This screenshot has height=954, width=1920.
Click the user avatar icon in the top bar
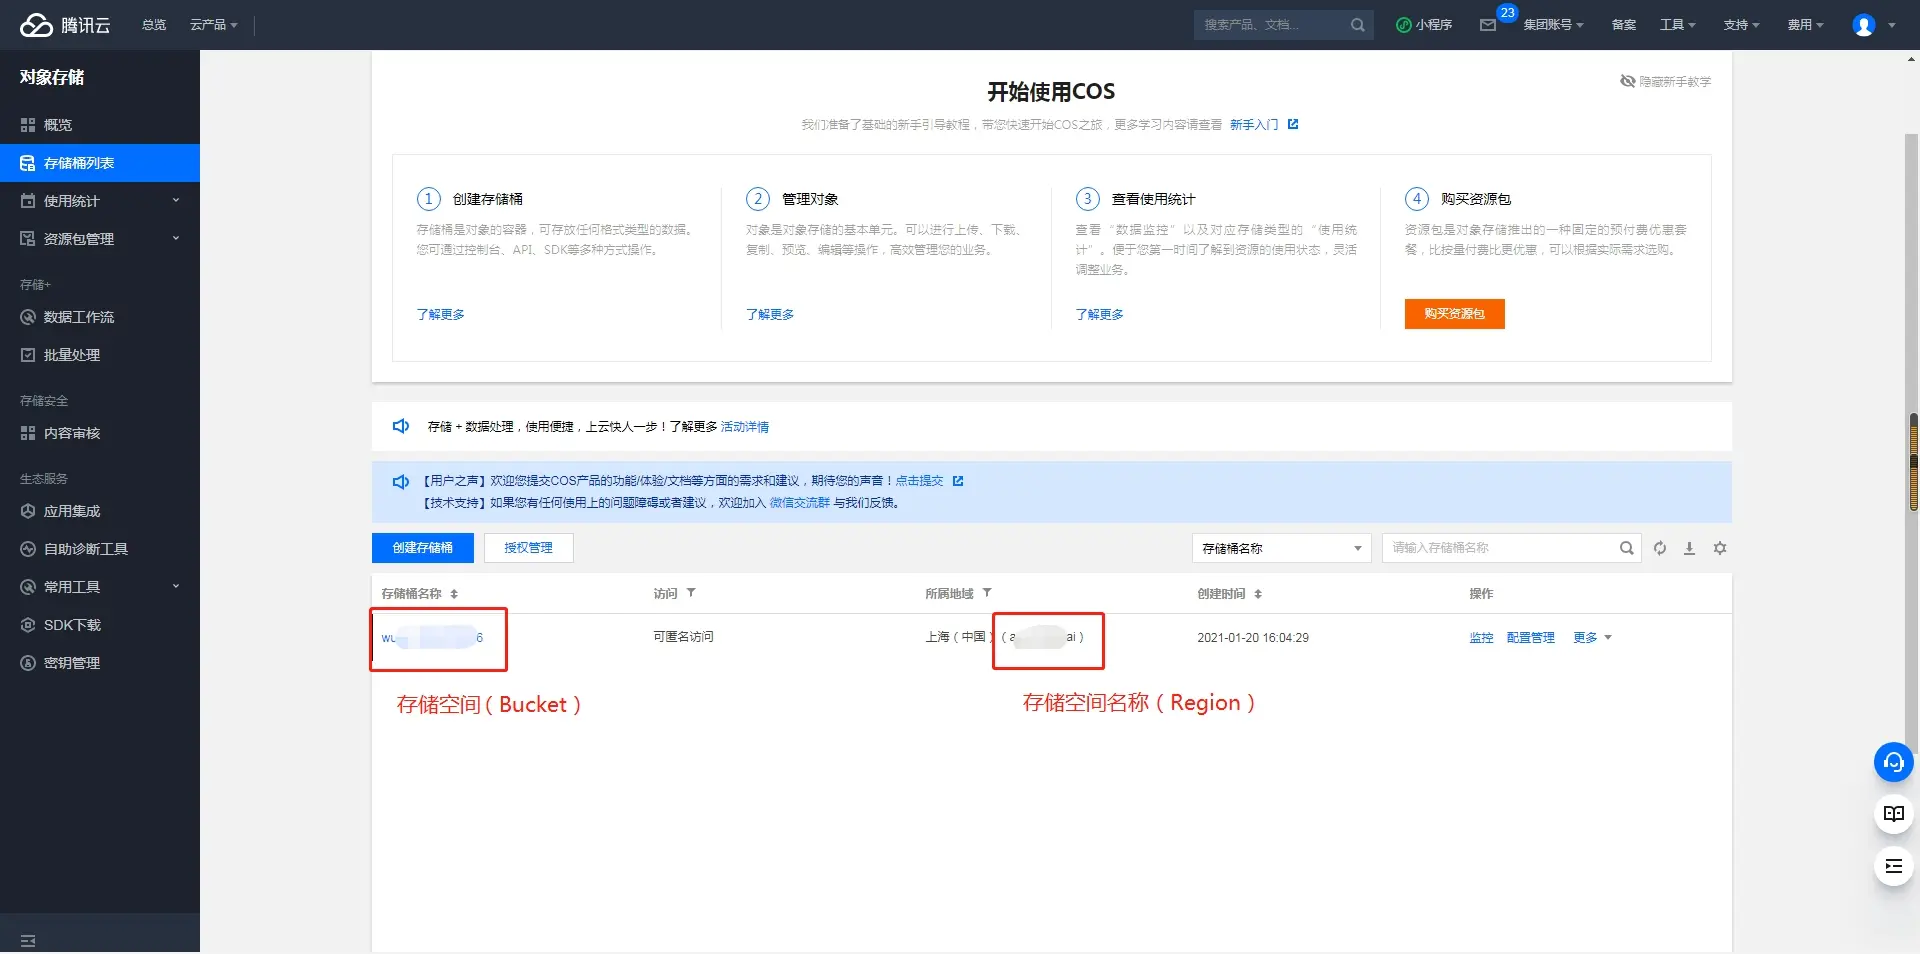[x=1864, y=25]
